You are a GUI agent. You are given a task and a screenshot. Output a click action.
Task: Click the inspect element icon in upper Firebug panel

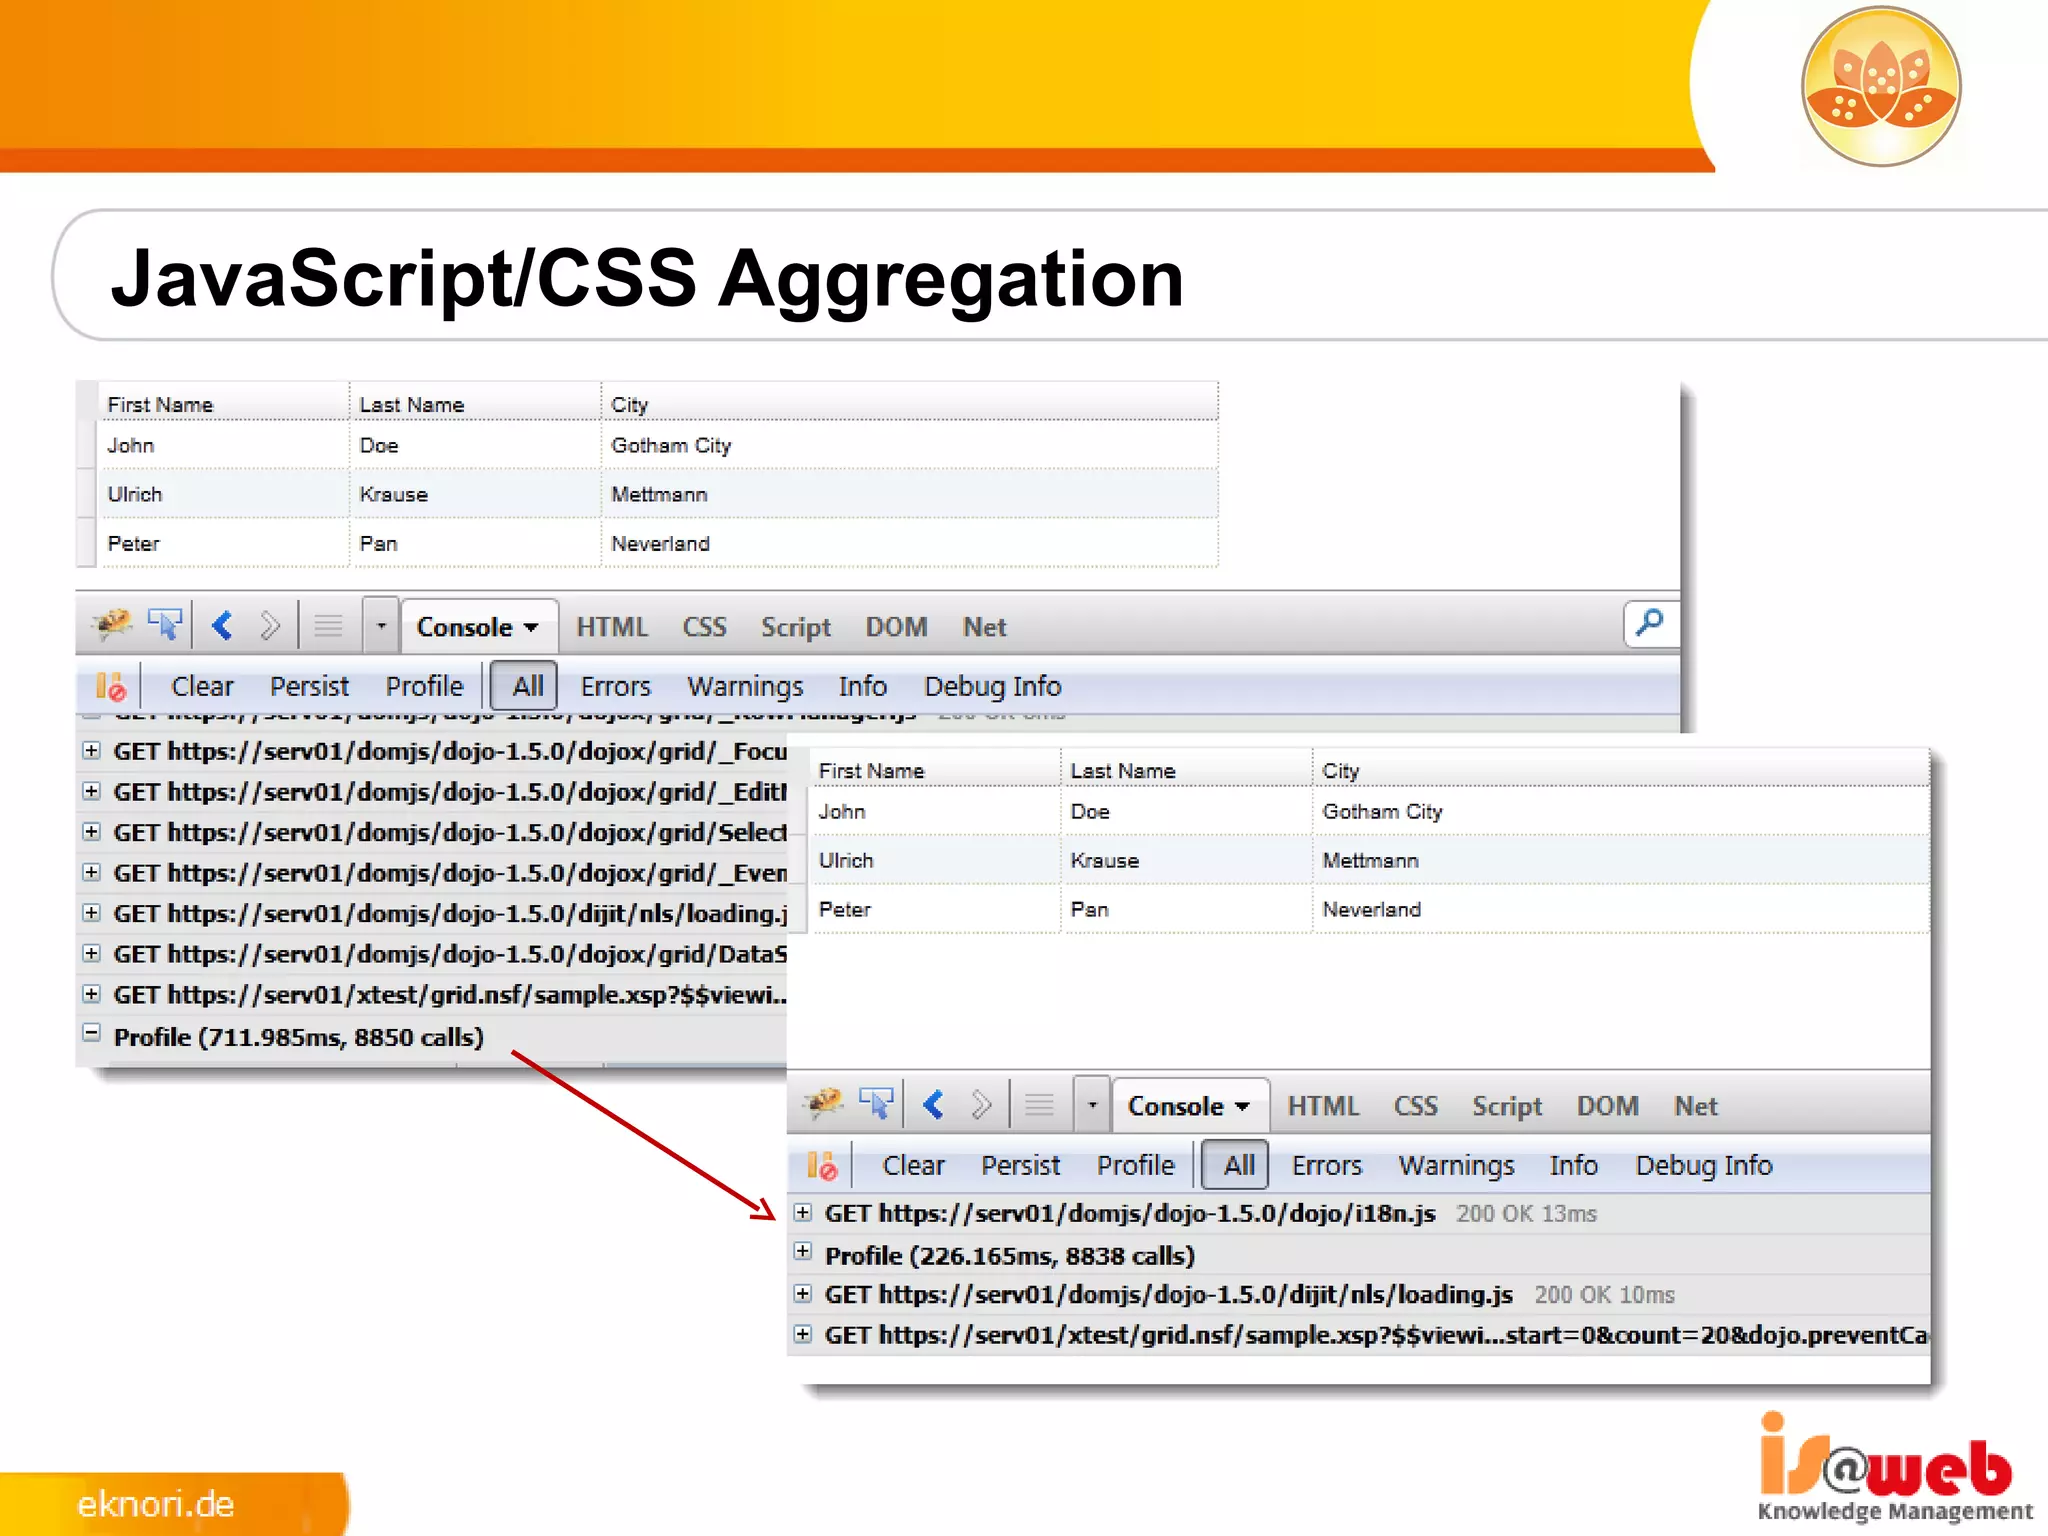point(165,625)
